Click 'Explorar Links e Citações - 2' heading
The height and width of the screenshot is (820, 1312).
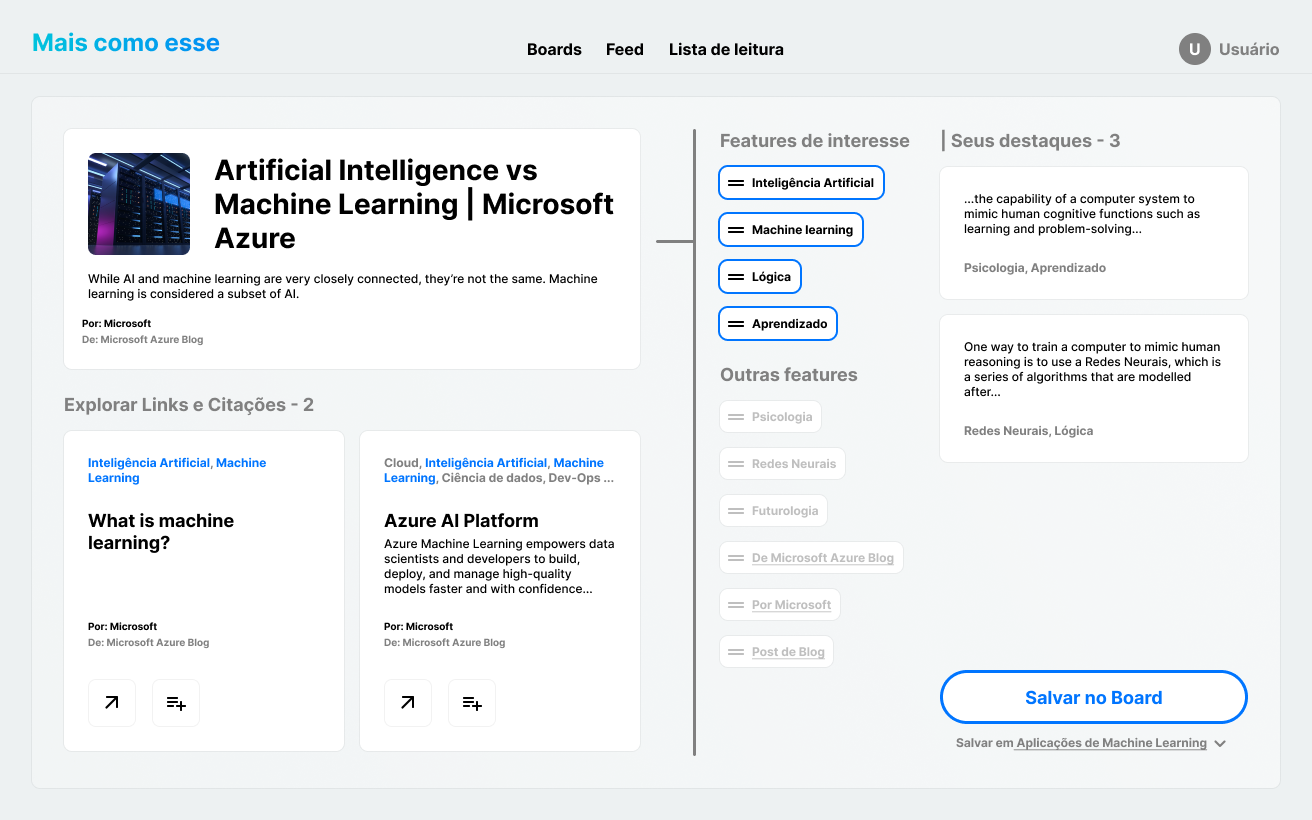189,405
